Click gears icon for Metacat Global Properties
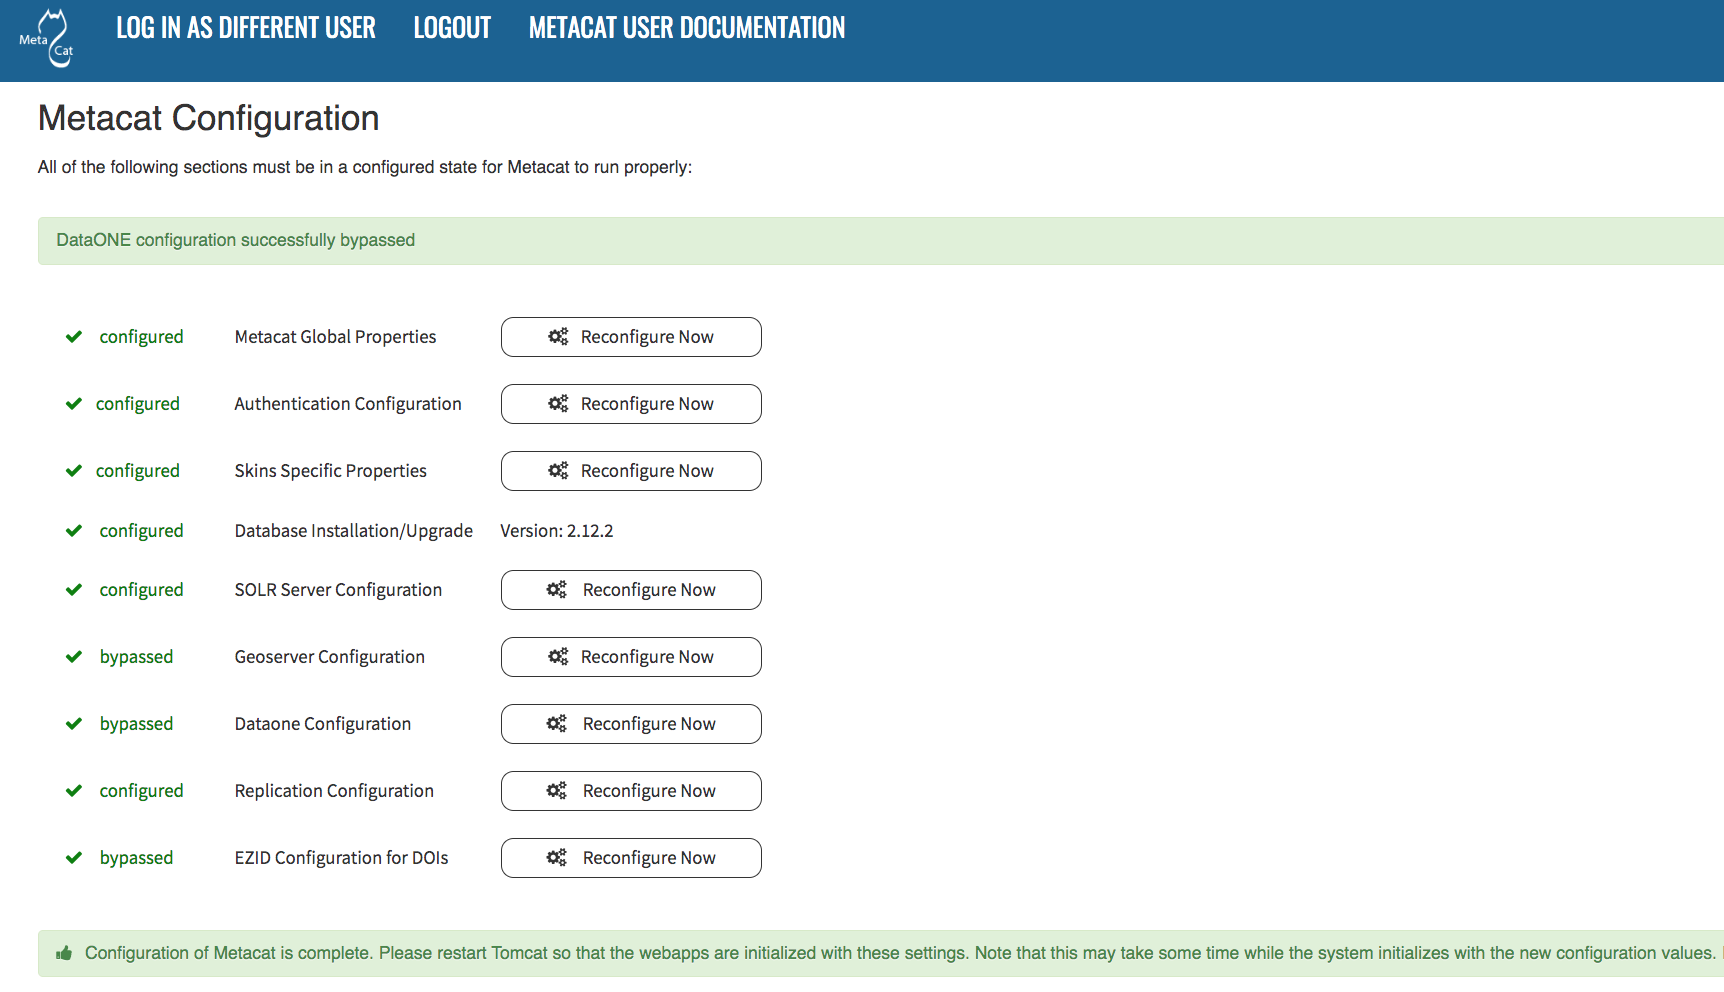This screenshot has width=1724, height=992. click(558, 337)
